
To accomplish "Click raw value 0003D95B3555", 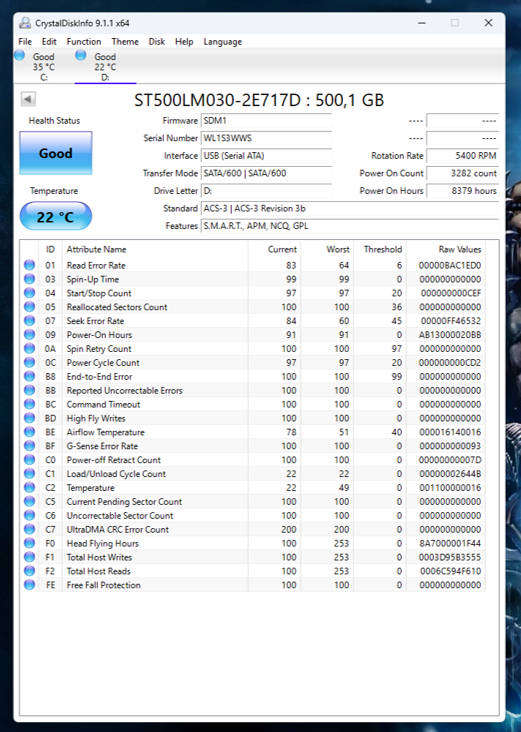I will coord(450,557).
